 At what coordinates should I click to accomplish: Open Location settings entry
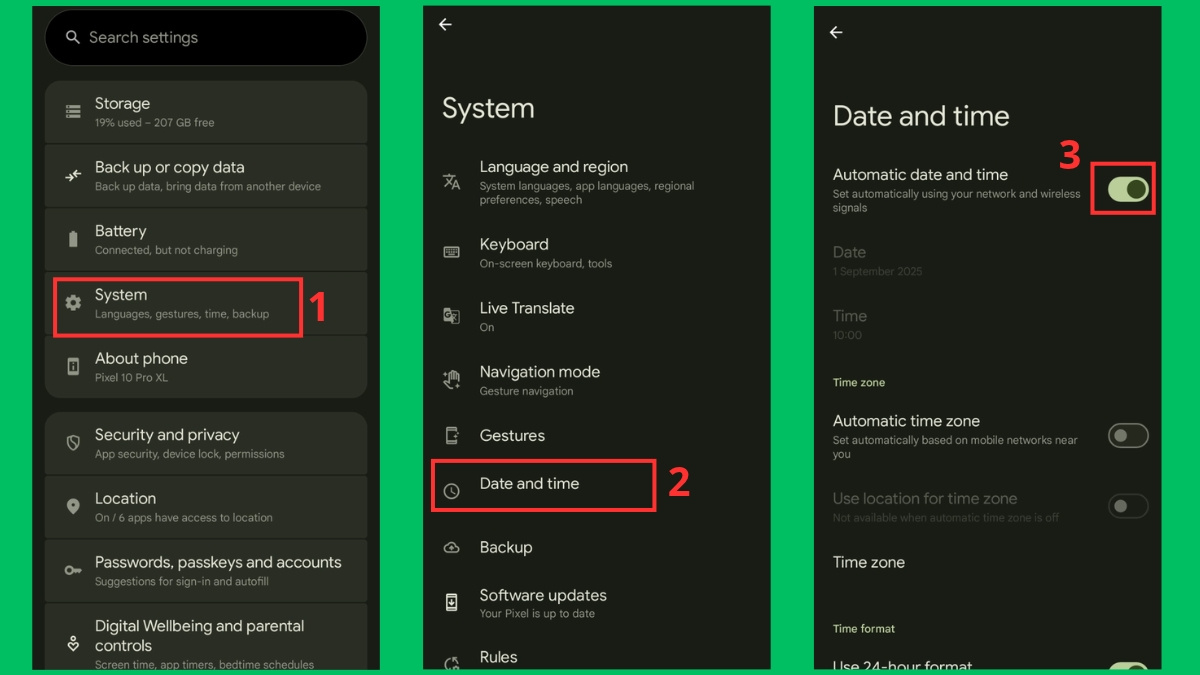206,507
